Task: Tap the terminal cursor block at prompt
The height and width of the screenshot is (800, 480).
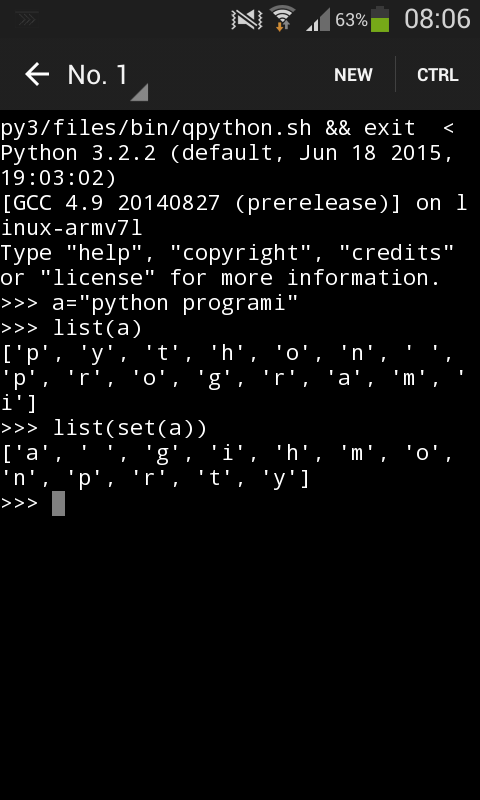Action: (x=58, y=504)
